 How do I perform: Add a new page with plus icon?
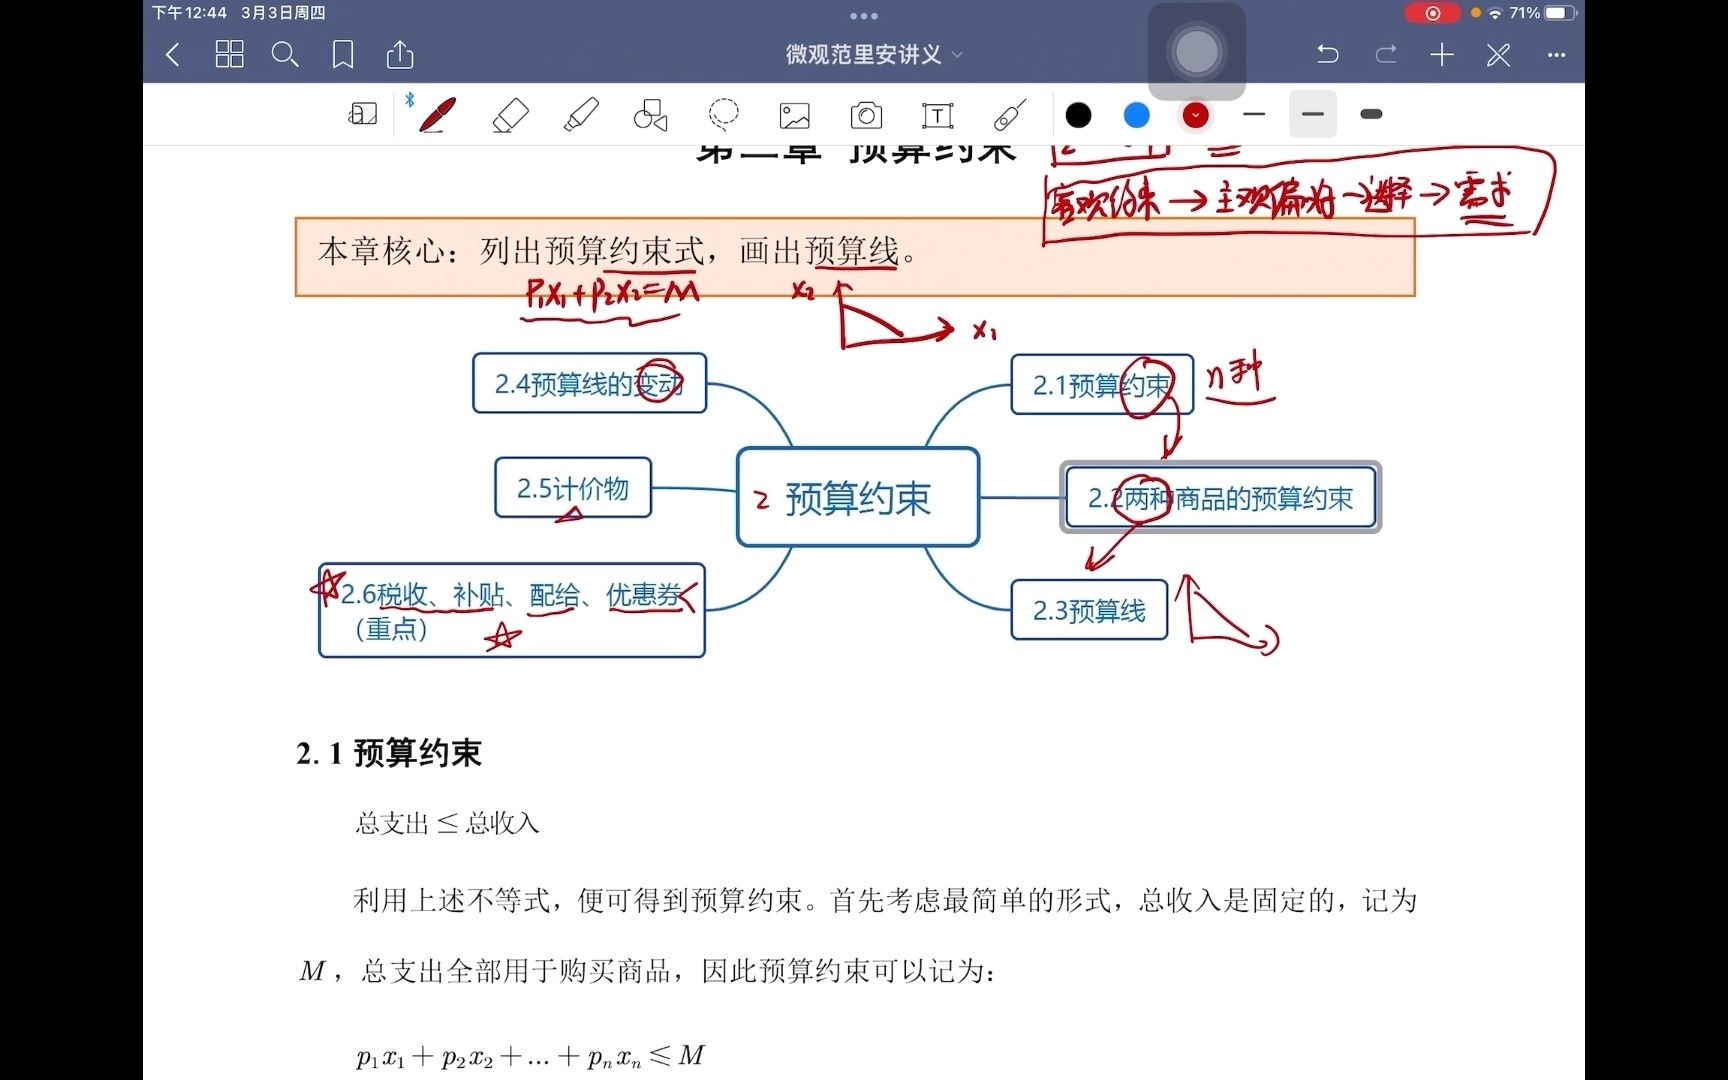coord(1441,55)
